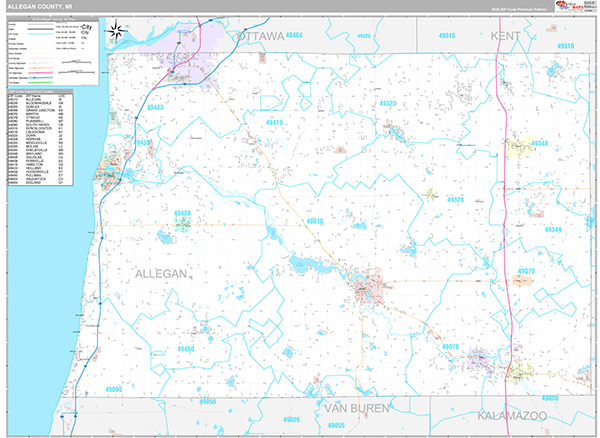Viewport: 600px width, 438px height.
Task: Select the MIDDLEVILLE row in ZIP index
Action: [x=36, y=143]
